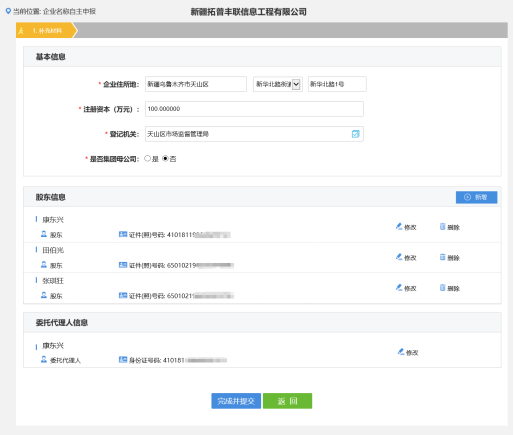Click 修改 for shareholder 田伯光
Image resolution: width=514 pixels, height=435 pixels.
coord(406,257)
